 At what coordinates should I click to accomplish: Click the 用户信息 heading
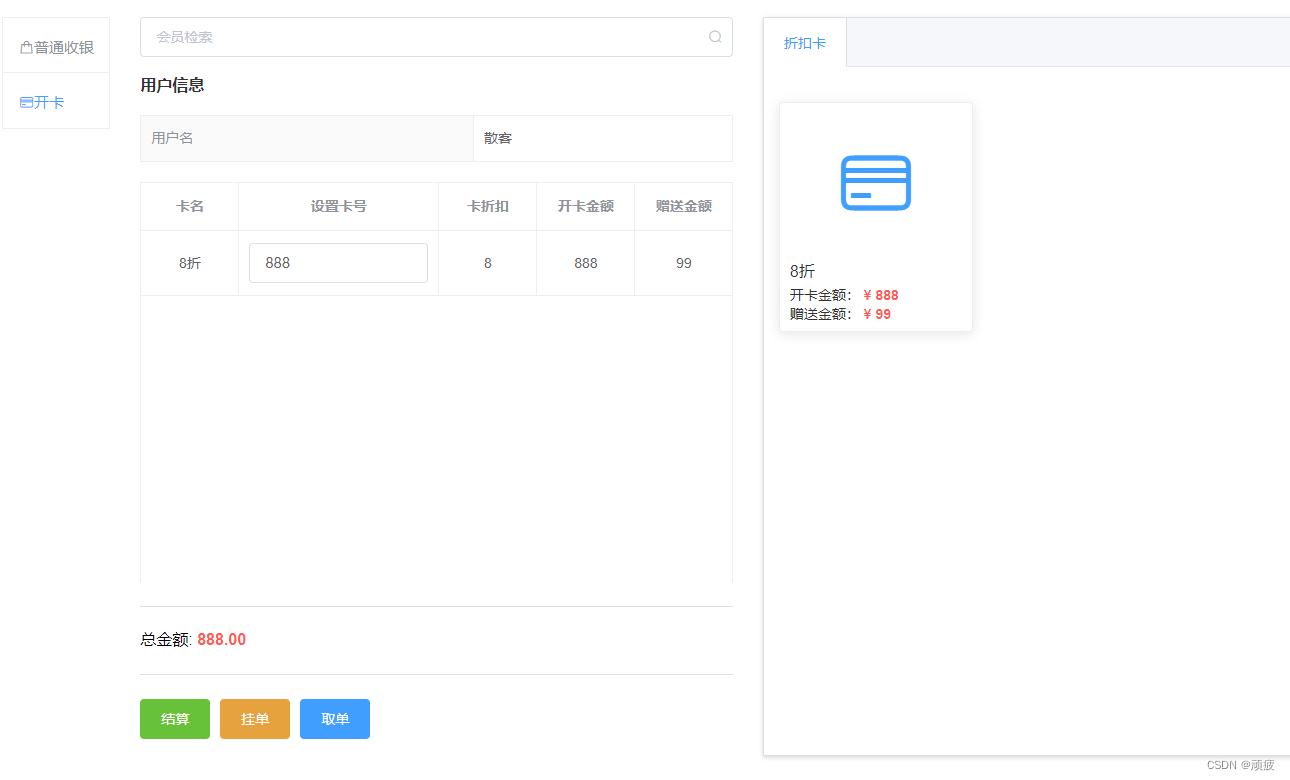tap(172, 85)
